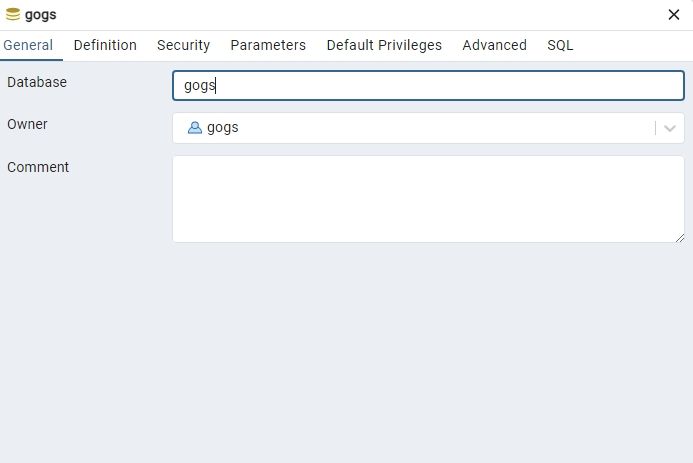Click the gogs dialog title text
This screenshot has width=693, height=463.
[41, 15]
